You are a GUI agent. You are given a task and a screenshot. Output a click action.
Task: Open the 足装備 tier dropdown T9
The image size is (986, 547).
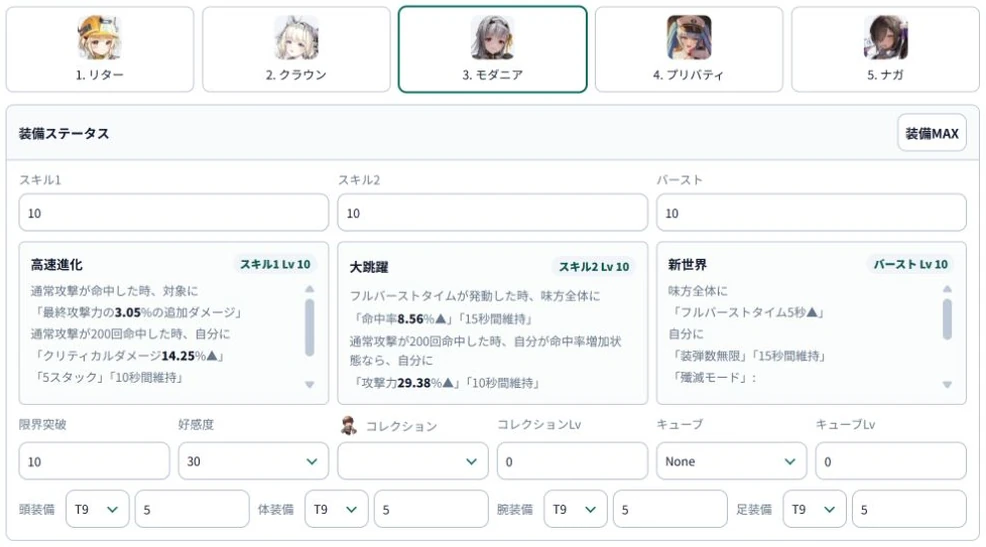tap(814, 509)
